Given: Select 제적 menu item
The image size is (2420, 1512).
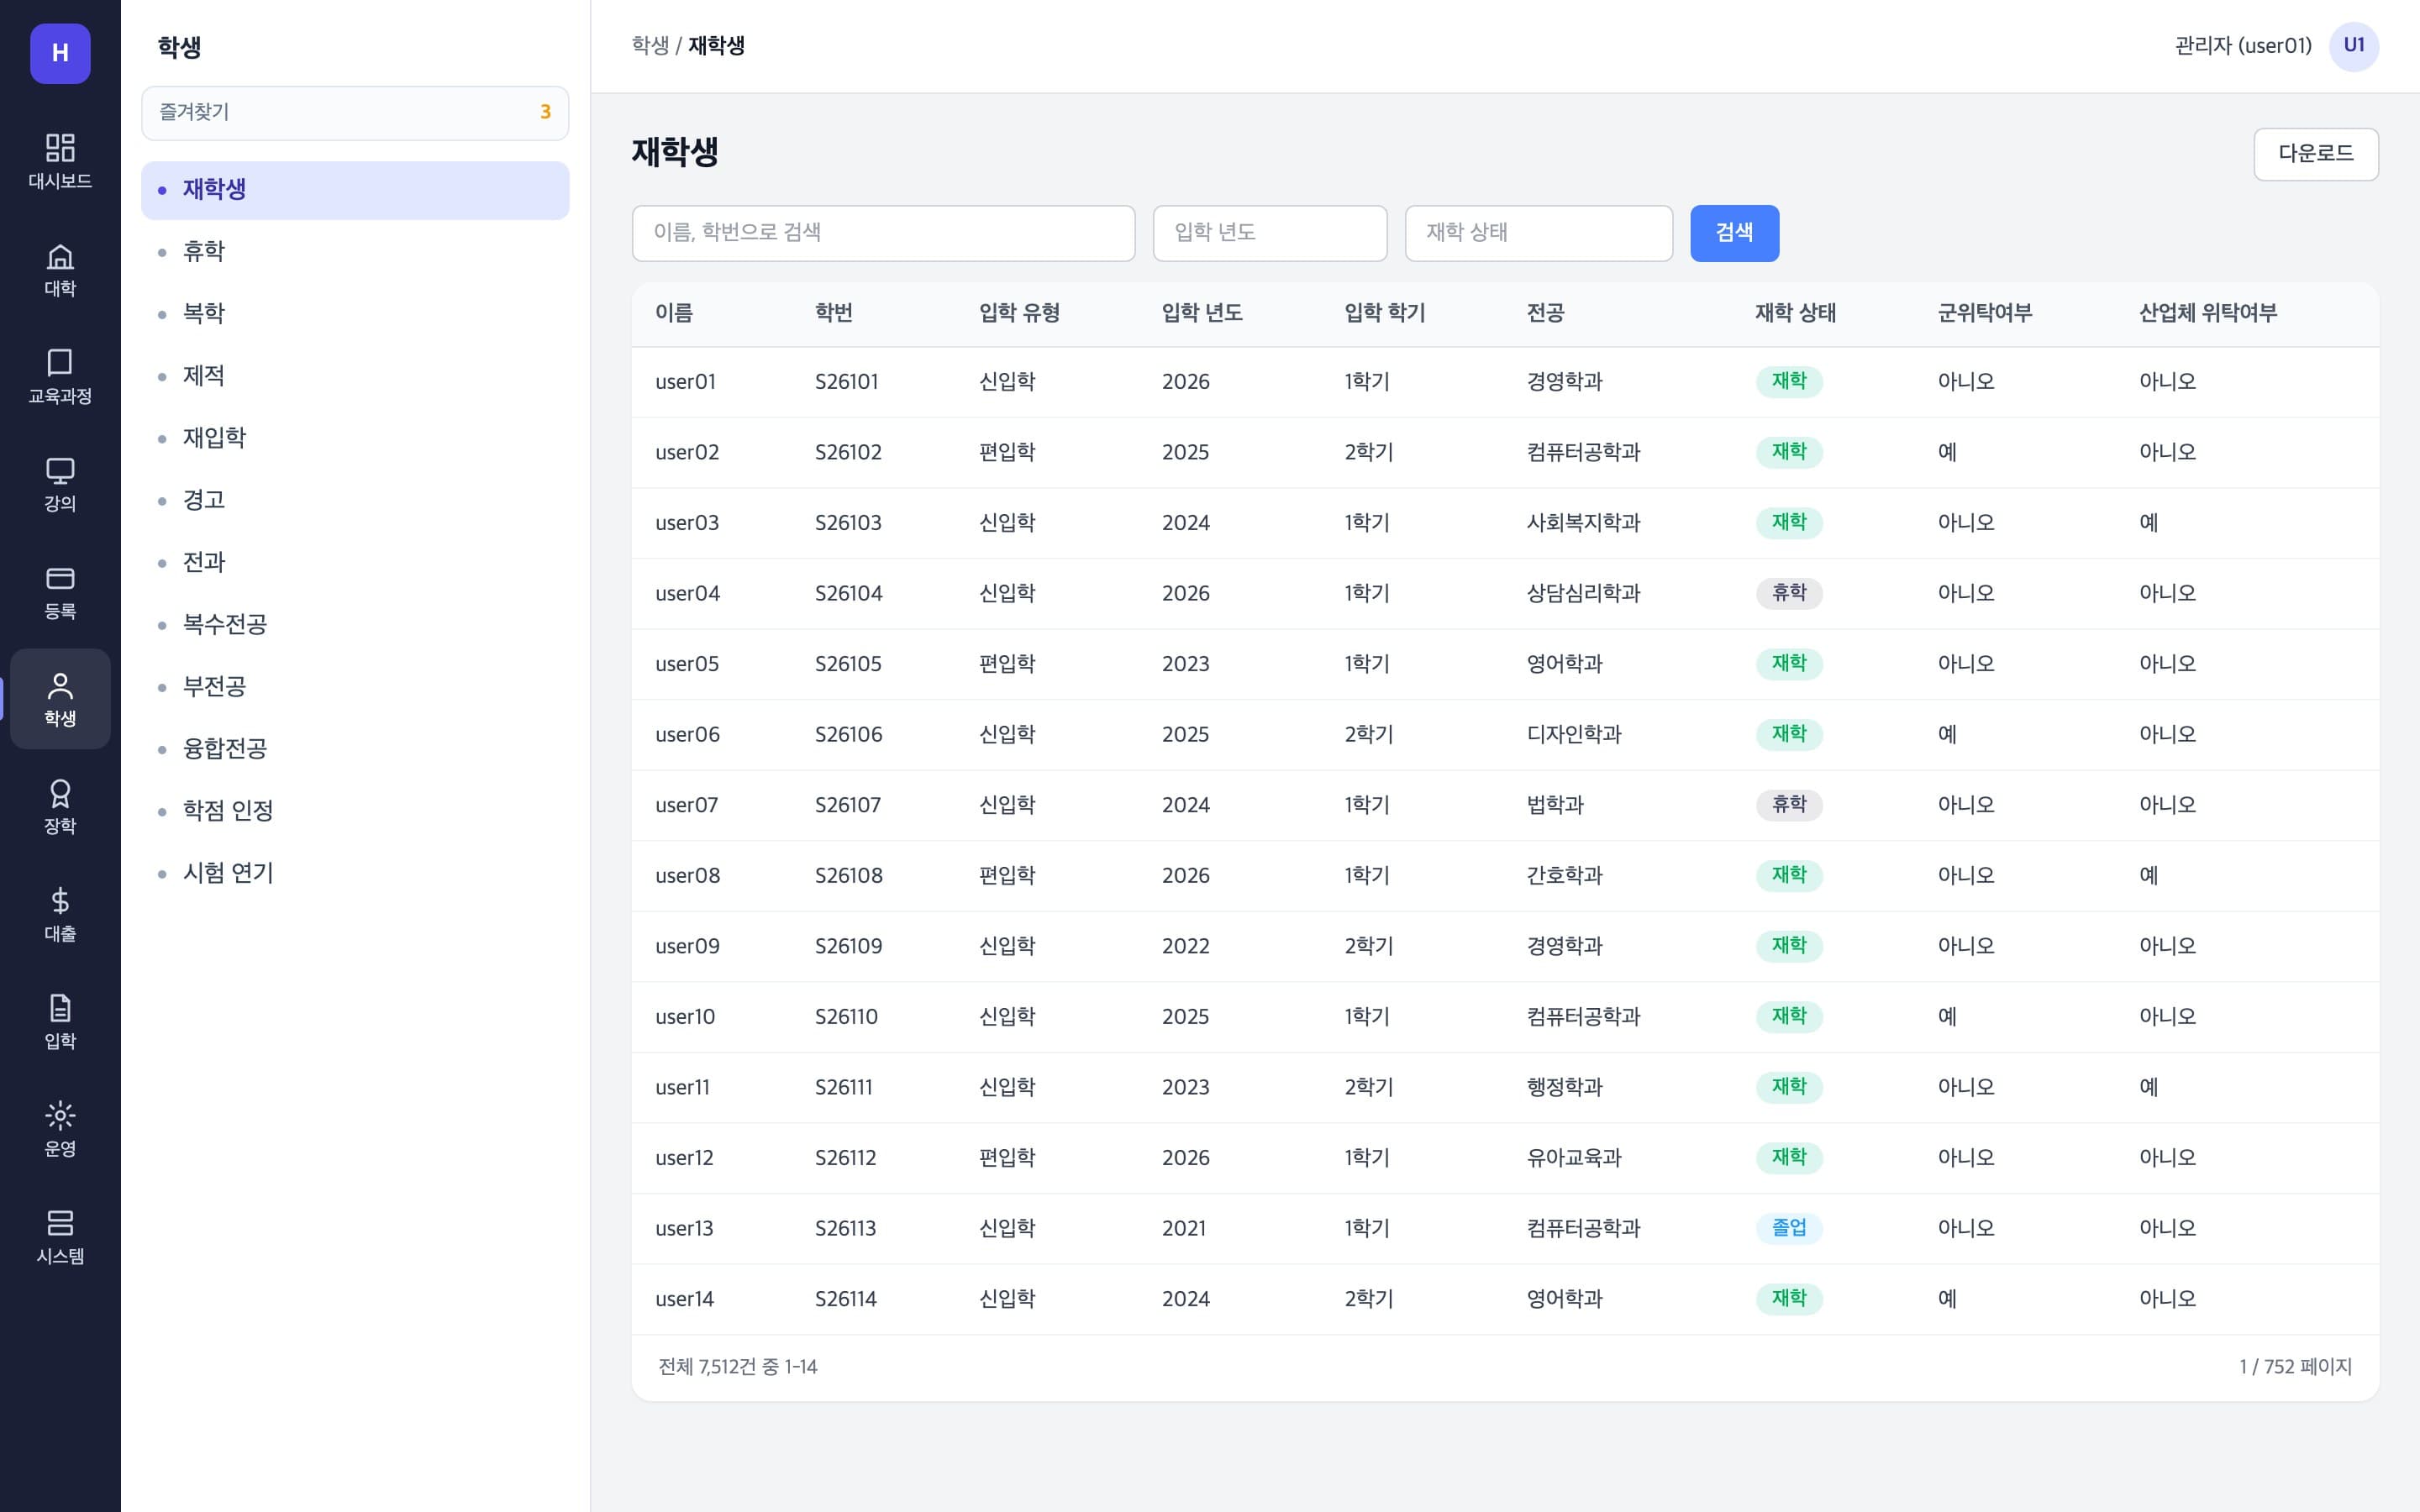Looking at the screenshot, I should (355, 376).
